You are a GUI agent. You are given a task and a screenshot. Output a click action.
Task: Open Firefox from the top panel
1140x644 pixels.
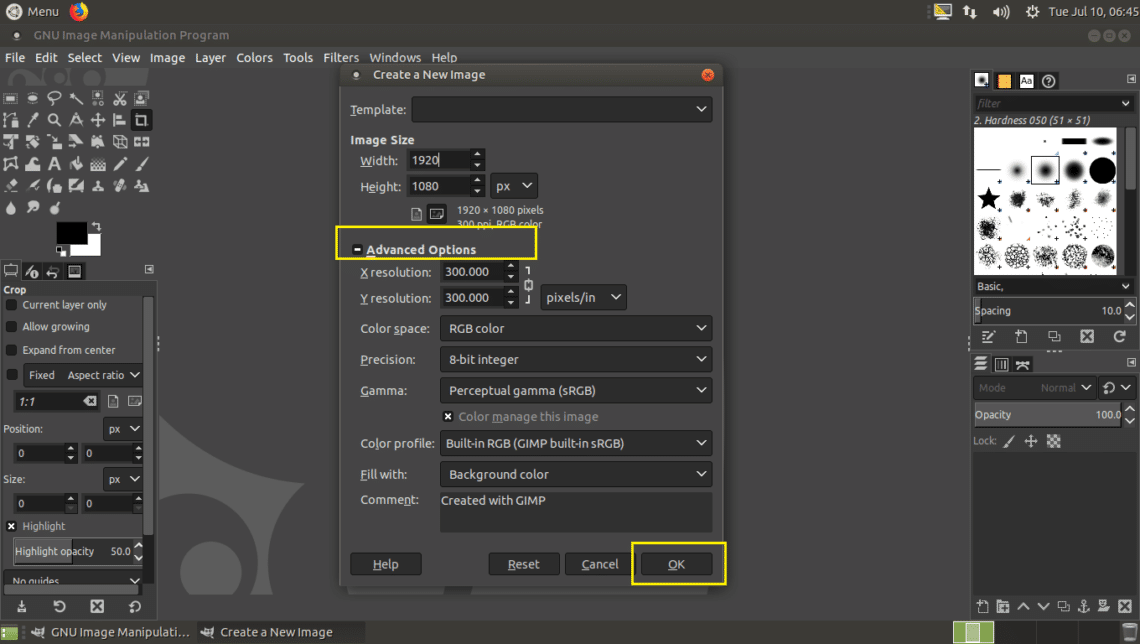pos(79,11)
